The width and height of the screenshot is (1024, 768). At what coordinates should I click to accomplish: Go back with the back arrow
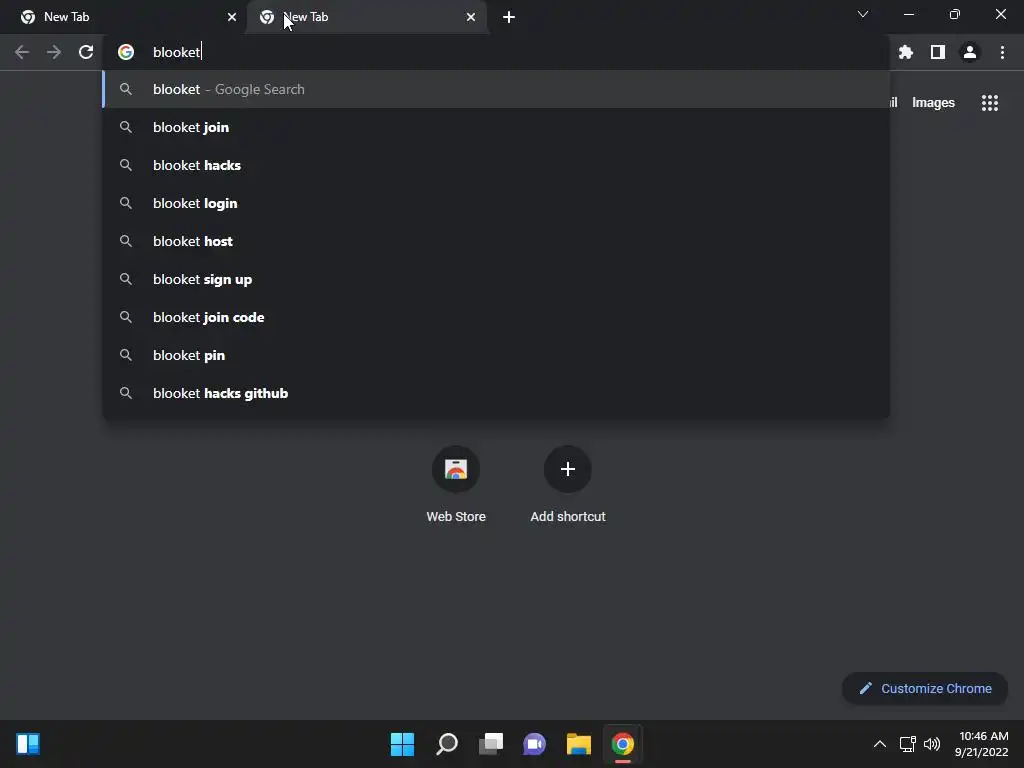[22, 52]
